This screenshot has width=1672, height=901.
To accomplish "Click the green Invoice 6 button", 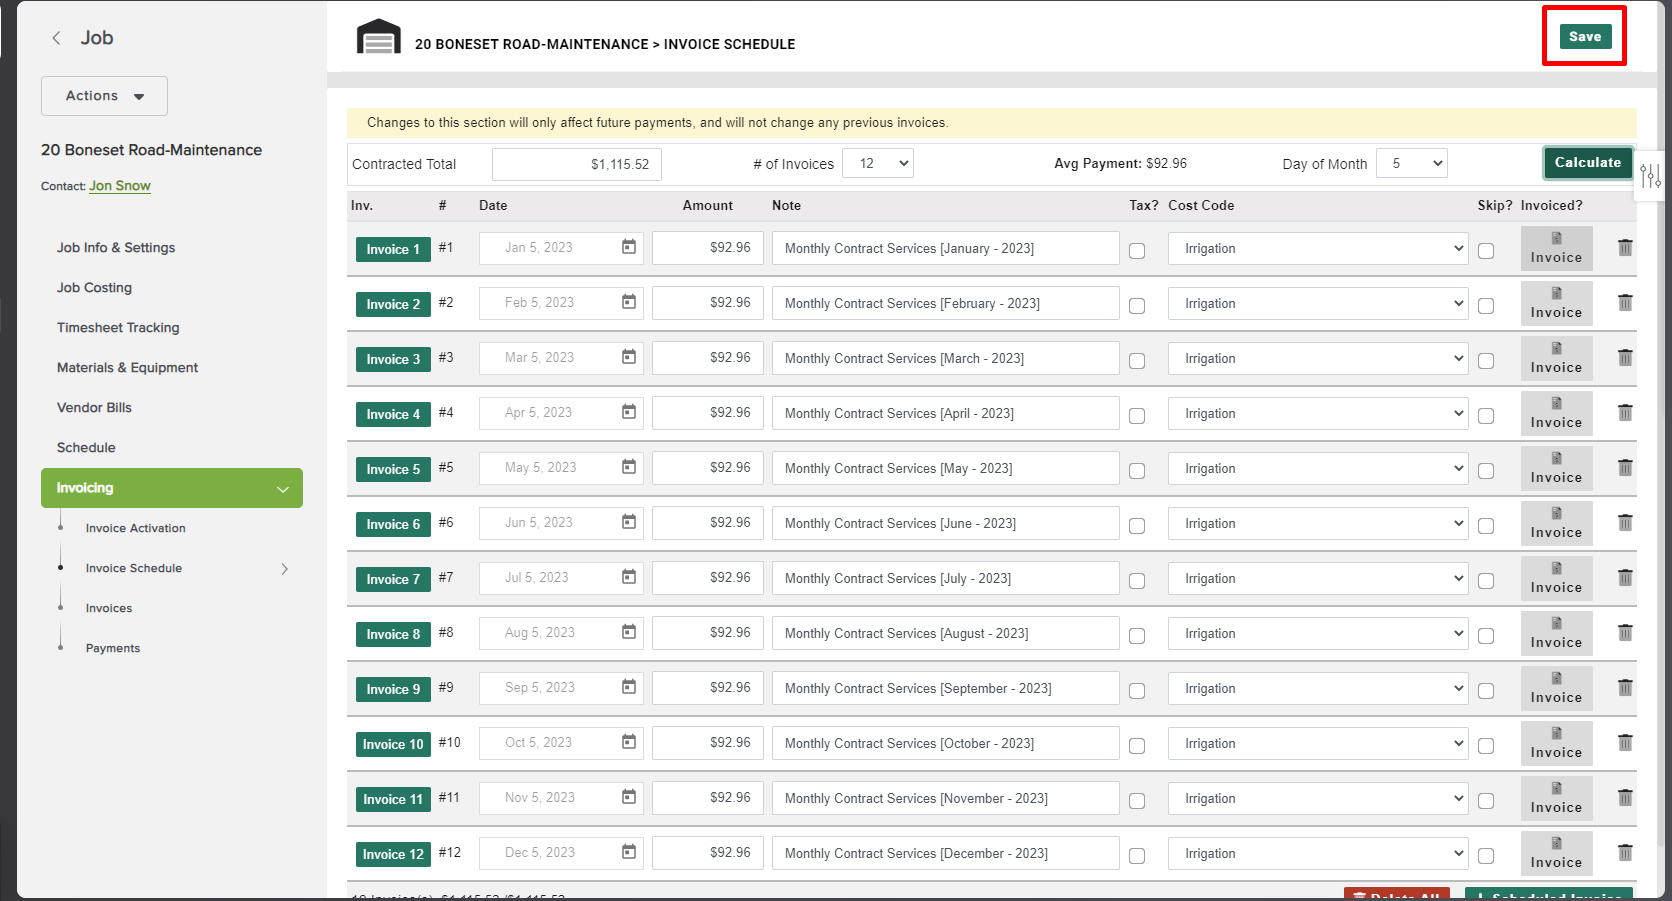I will tap(393, 524).
